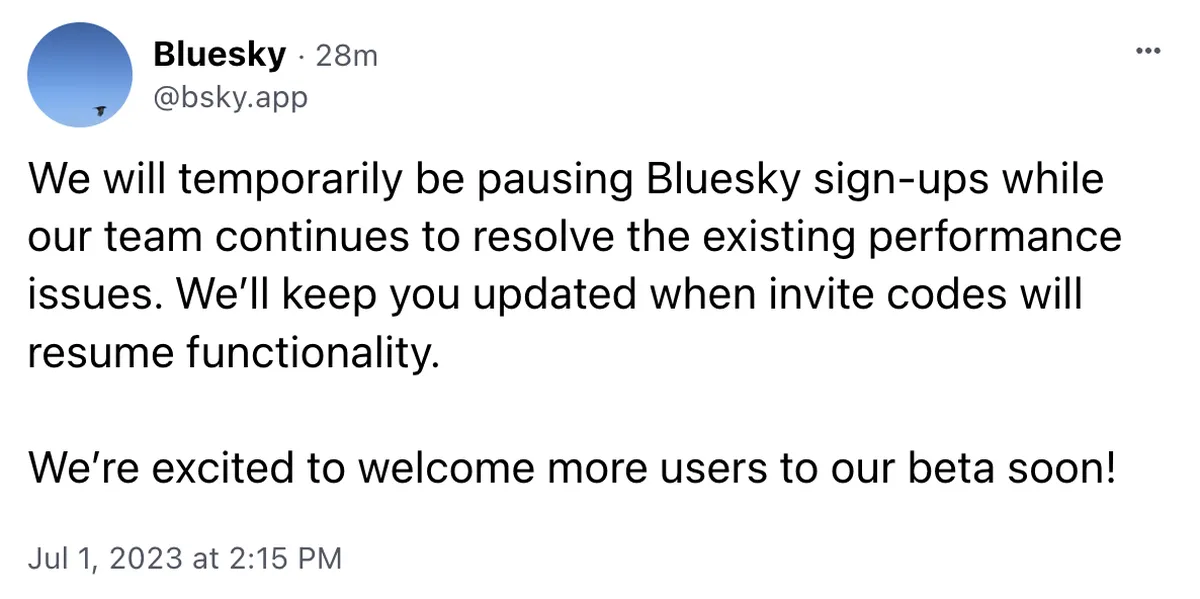Click the 28m relative timestamp
This screenshot has width=1200, height=599.
(x=346, y=56)
